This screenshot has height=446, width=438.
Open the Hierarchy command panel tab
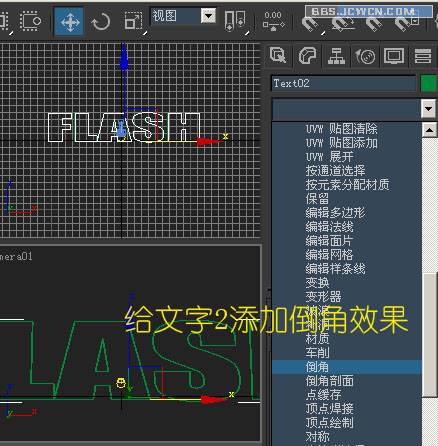point(336,55)
